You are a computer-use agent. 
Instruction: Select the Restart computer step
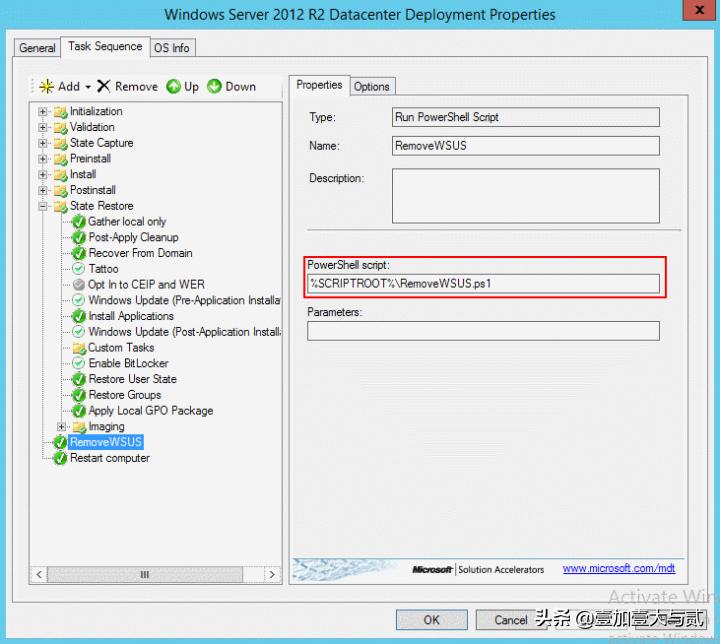pyautogui.click(x=110, y=458)
